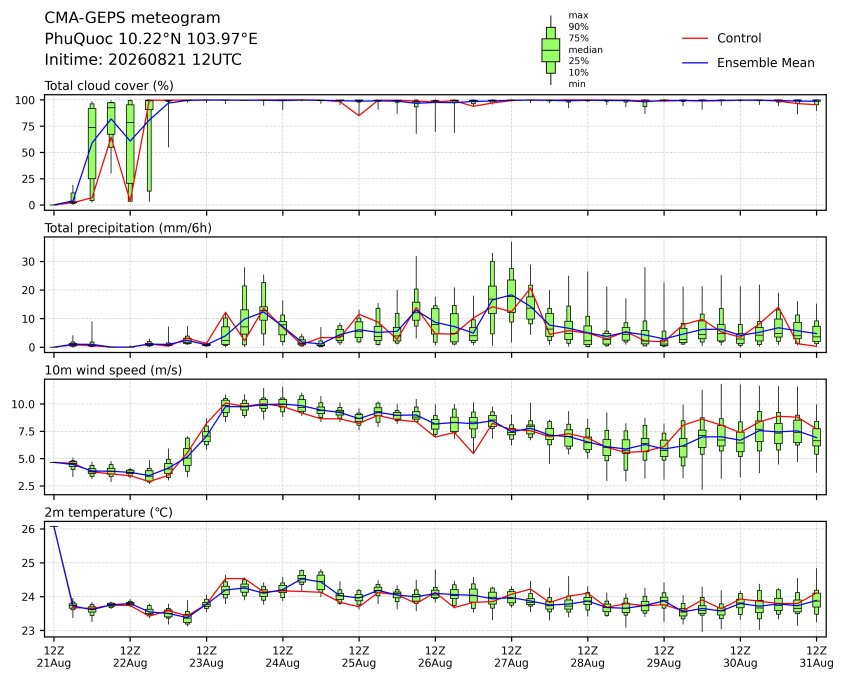Click the 'Initime: 20260821 12UTC' text

[x=143, y=59]
